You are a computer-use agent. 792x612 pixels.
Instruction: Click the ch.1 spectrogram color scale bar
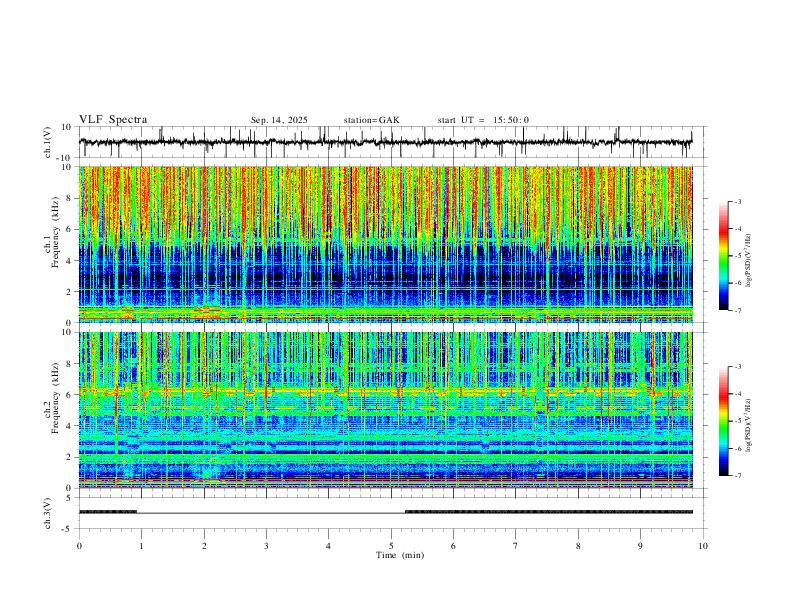723,256
